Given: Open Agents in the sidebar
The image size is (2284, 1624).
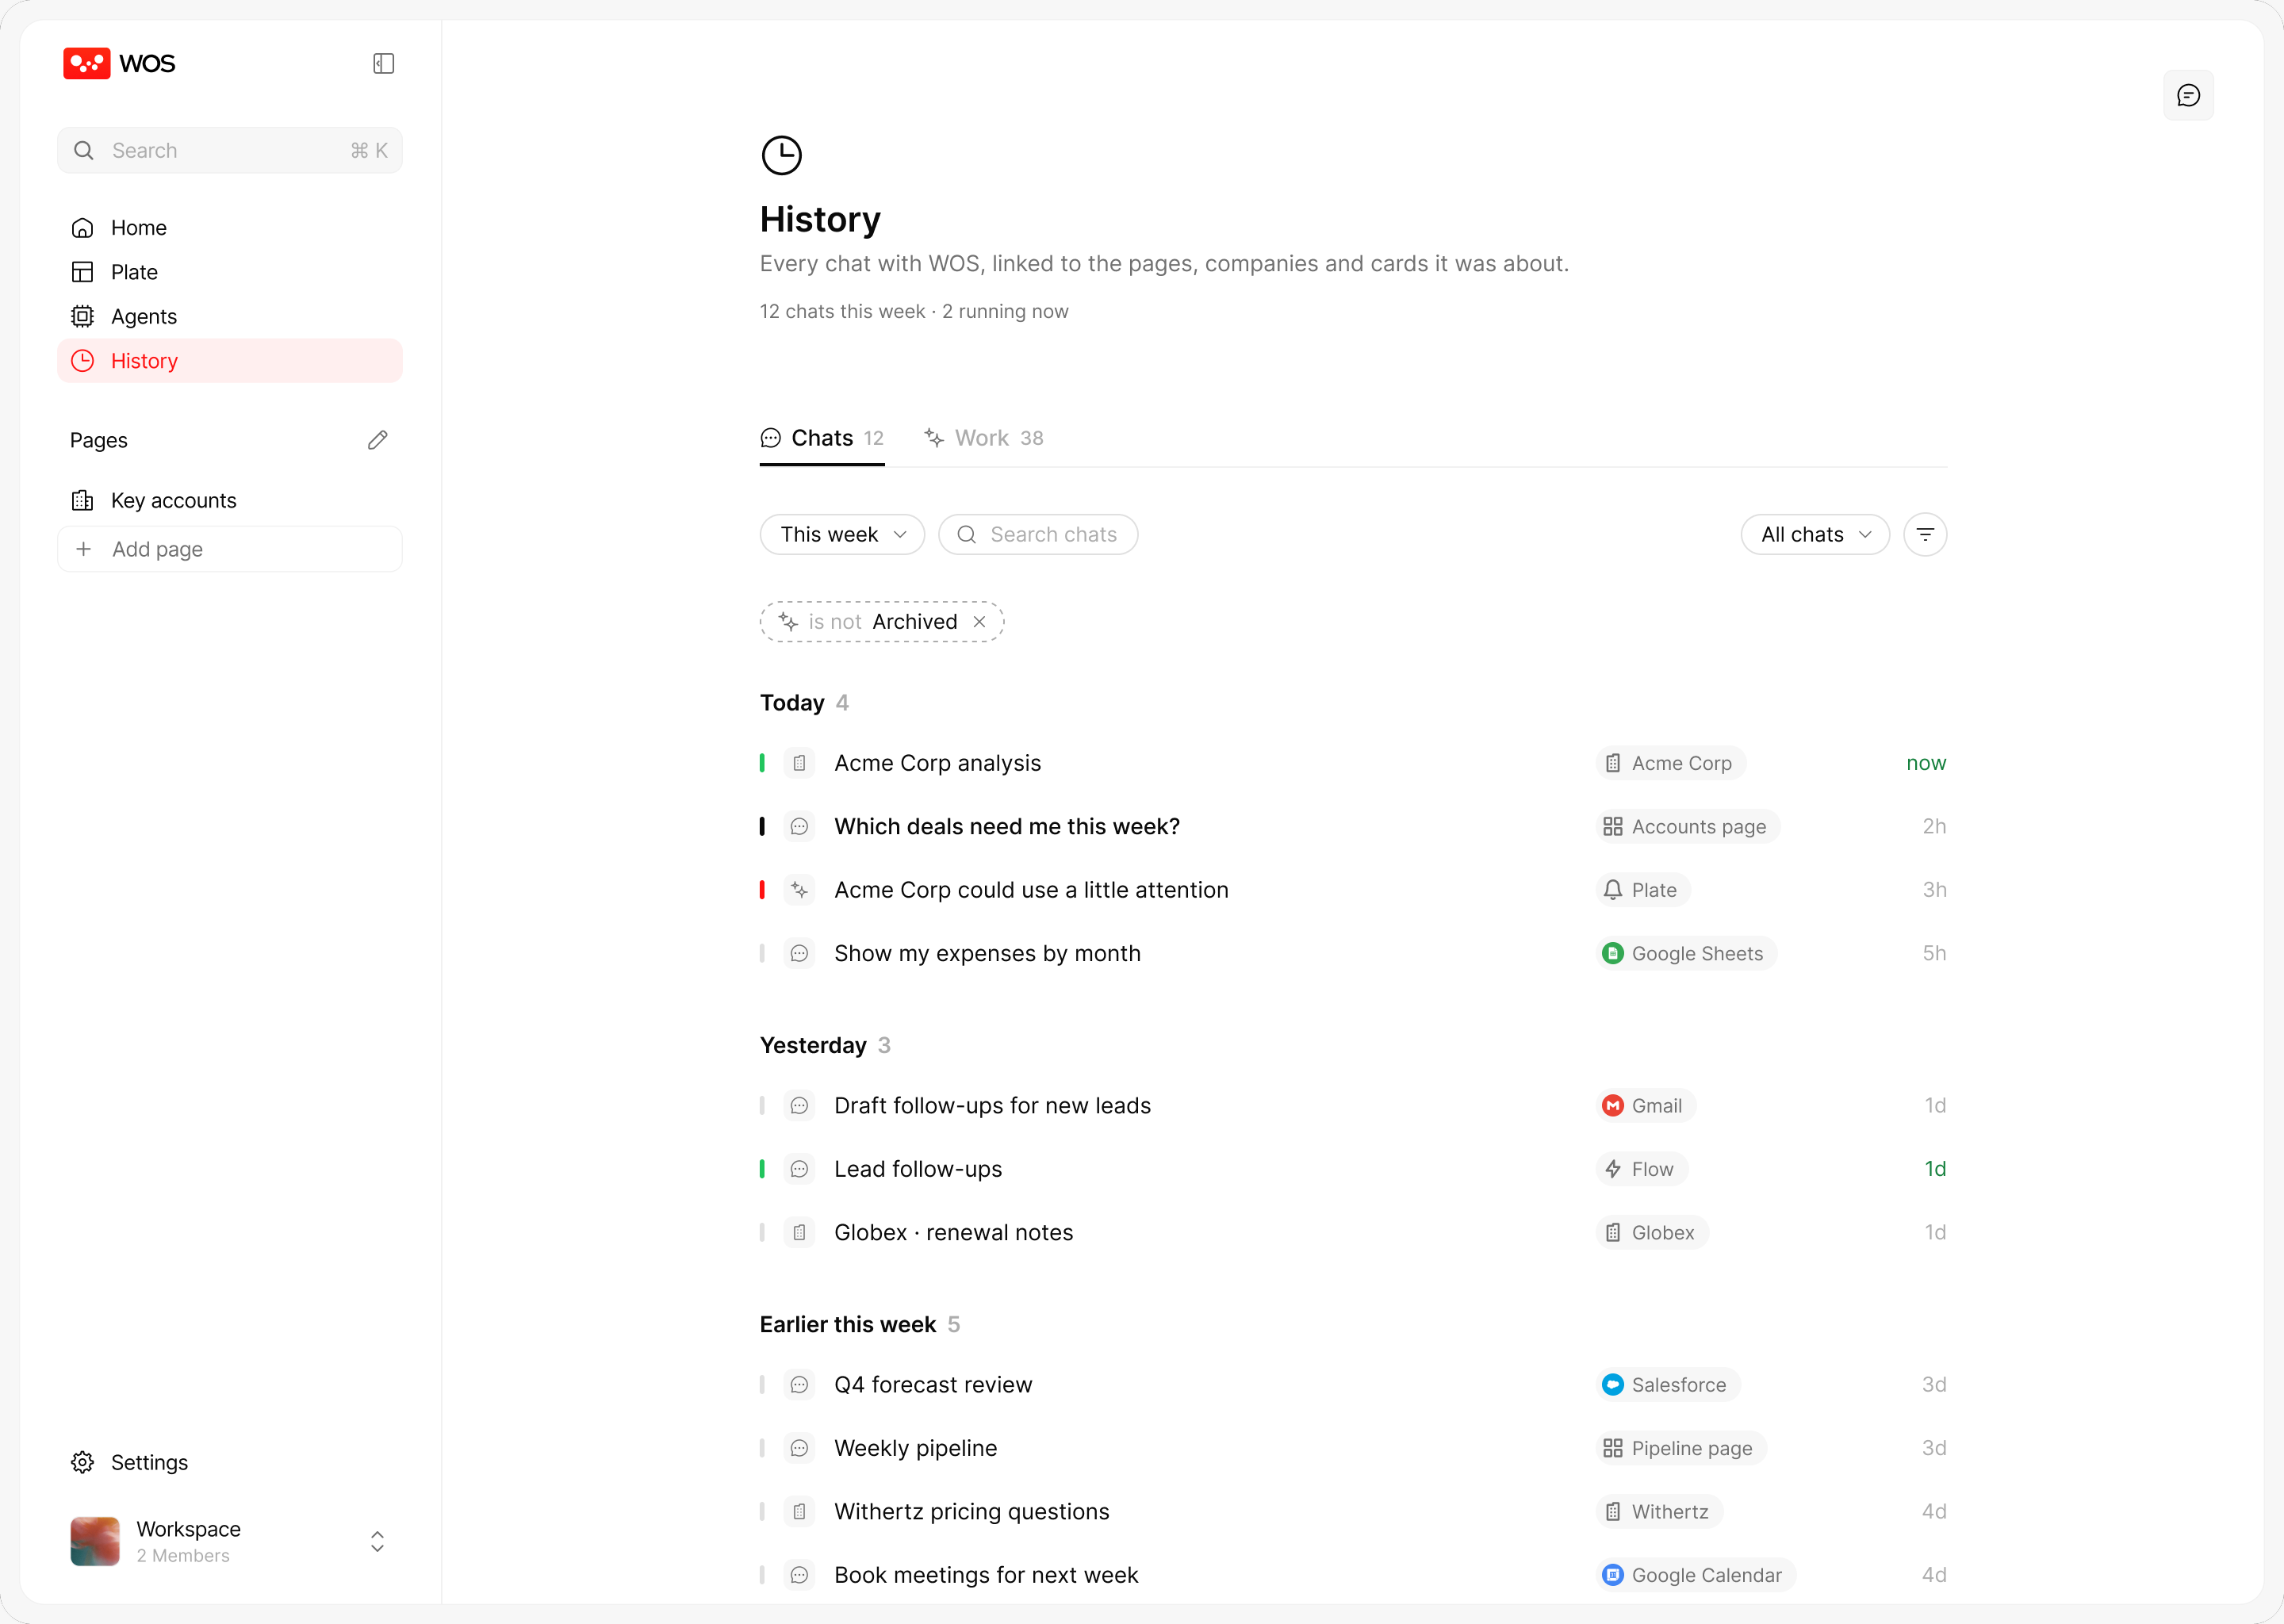Looking at the screenshot, I should click(x=230, y=316).
